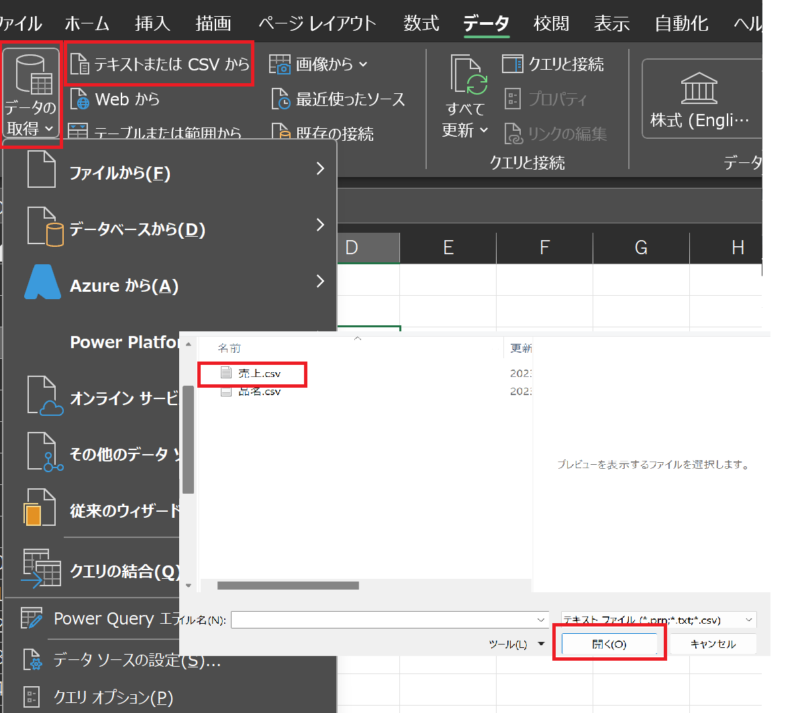This screenshot has width=800, height=713.
Task: Click 最近使ったソース icon
Action: point(281,99)
